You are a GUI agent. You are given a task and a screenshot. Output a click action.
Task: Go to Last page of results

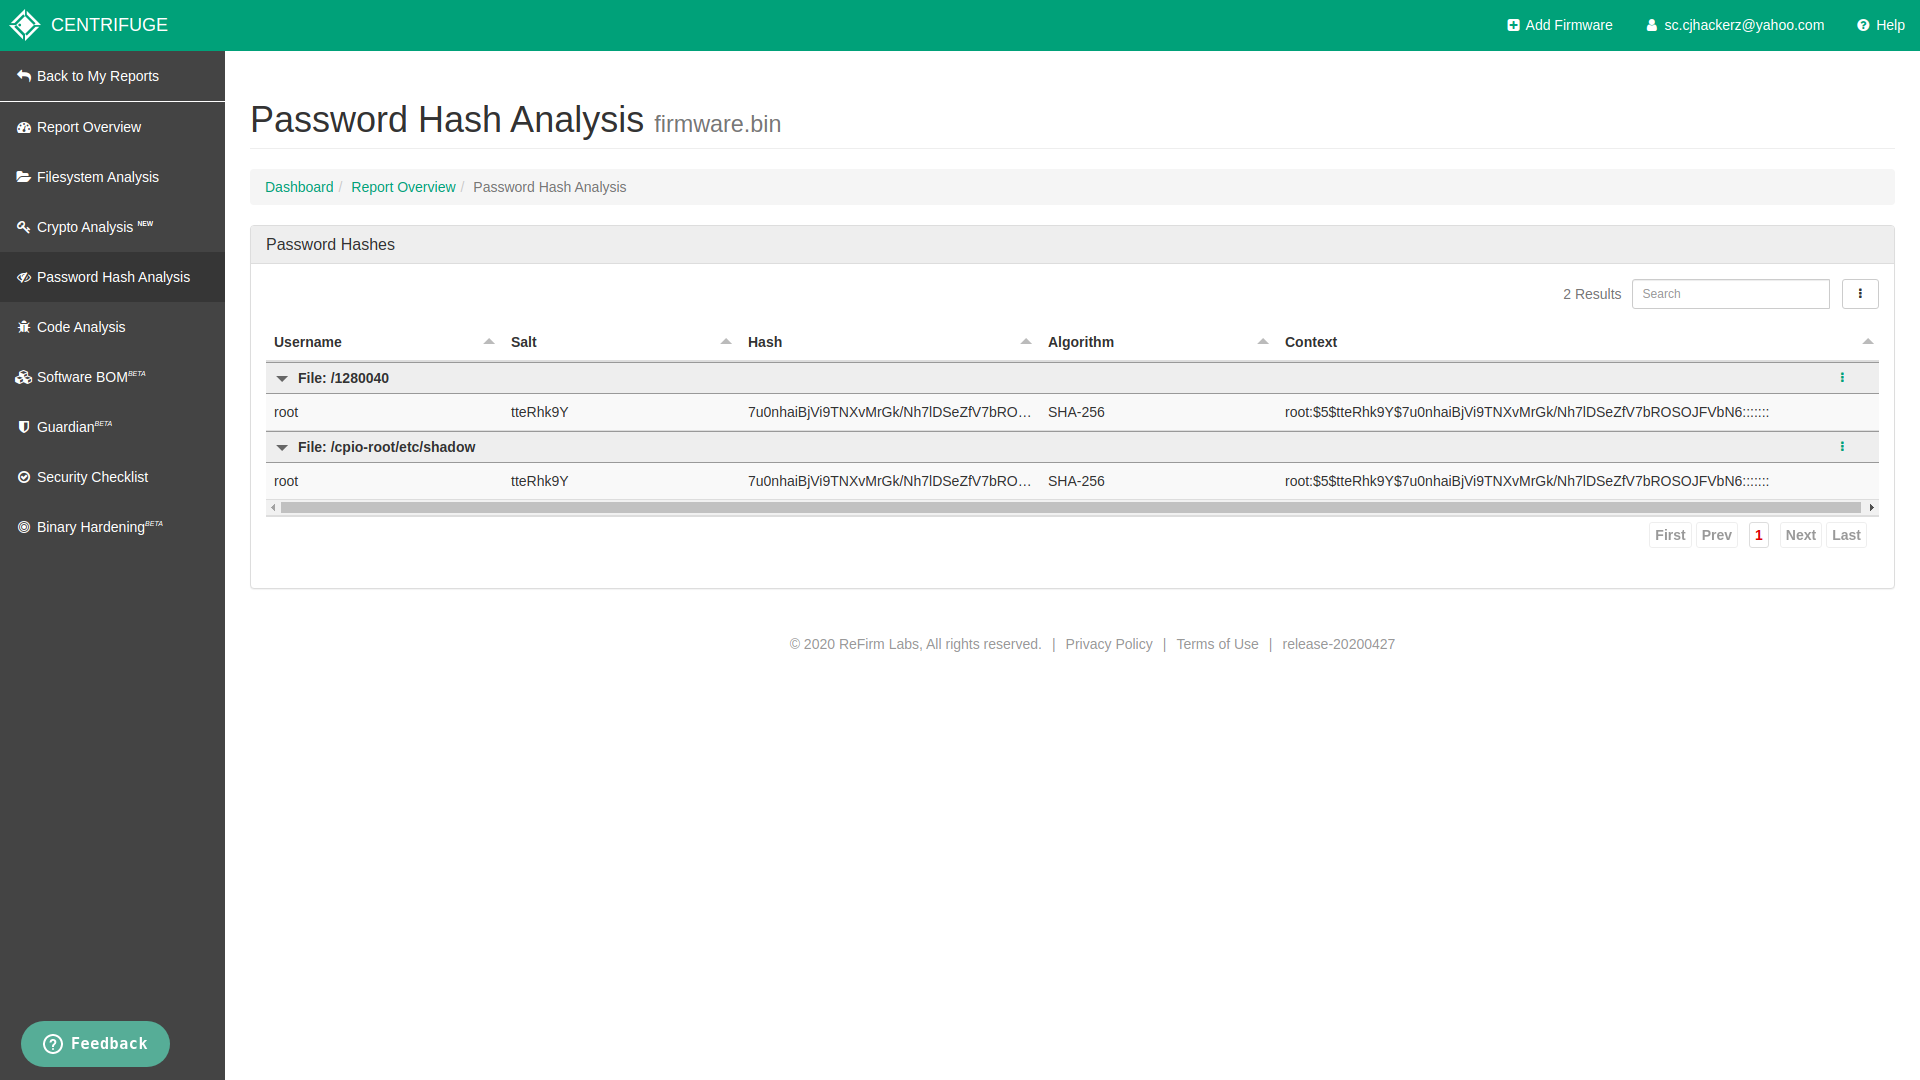pos(1846,535)
